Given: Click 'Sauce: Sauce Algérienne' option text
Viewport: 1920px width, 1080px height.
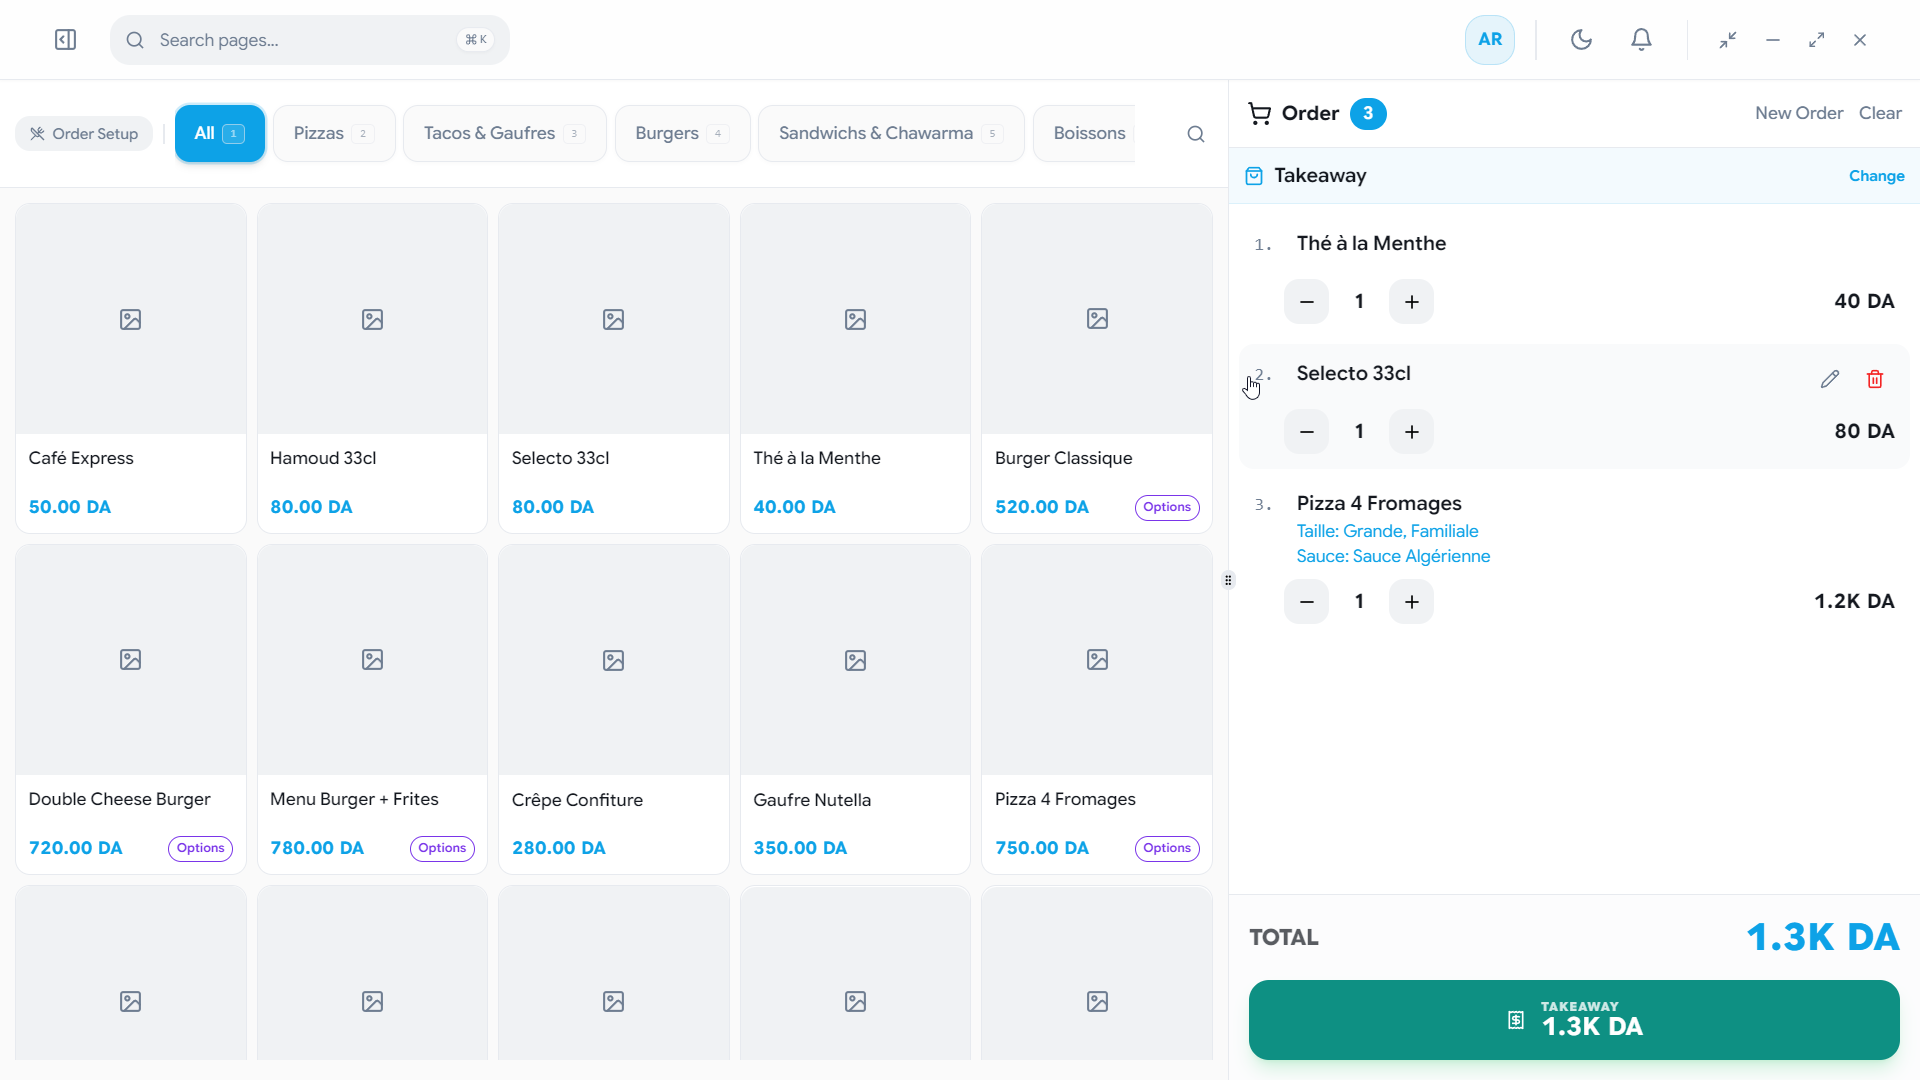Looking at the screenshot, I should (1393, 556).
